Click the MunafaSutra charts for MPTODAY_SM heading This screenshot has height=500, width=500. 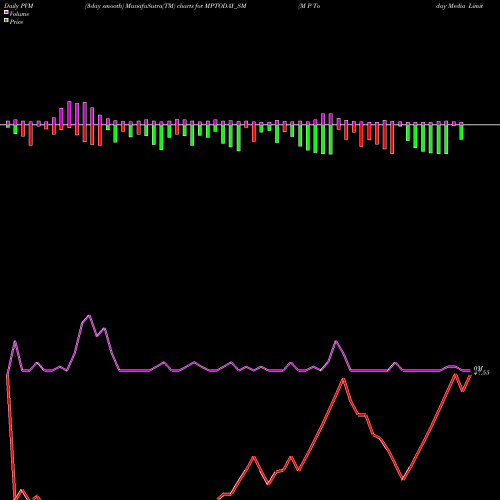click(166, 6)
